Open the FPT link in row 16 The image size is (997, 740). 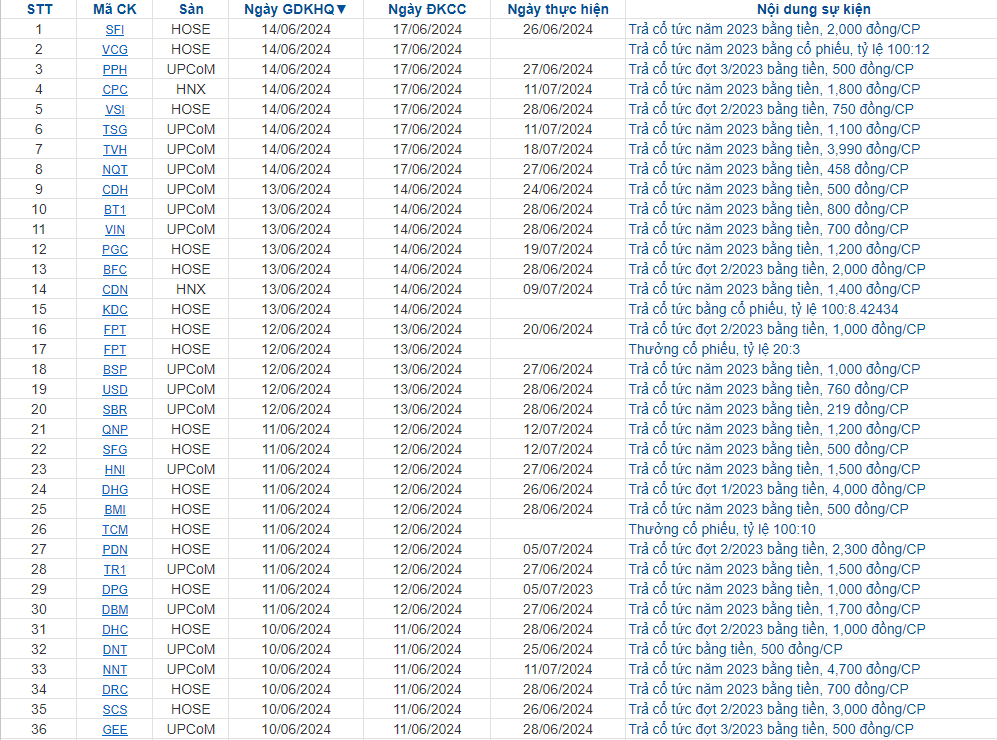(114, 330)
